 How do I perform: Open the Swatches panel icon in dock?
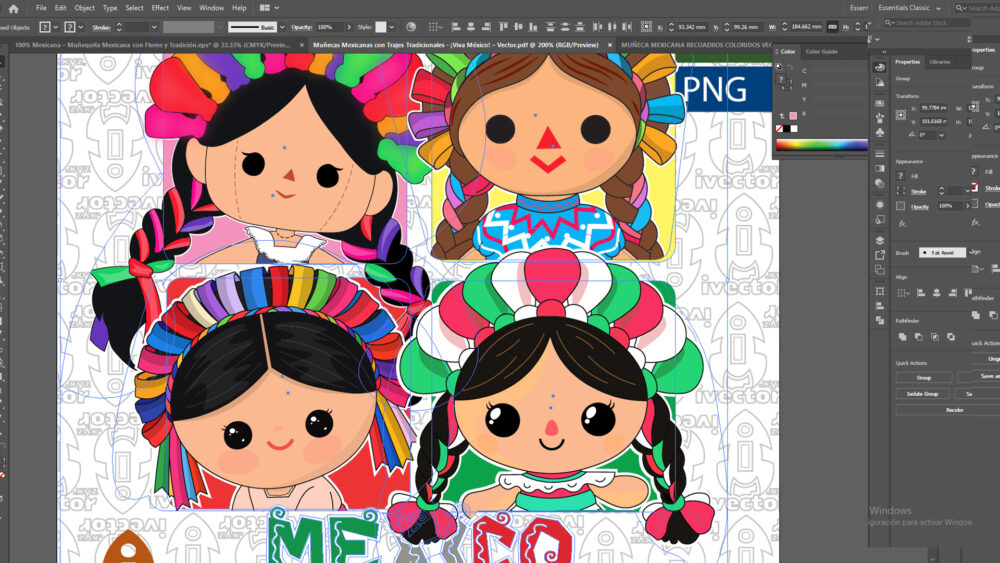880,102
